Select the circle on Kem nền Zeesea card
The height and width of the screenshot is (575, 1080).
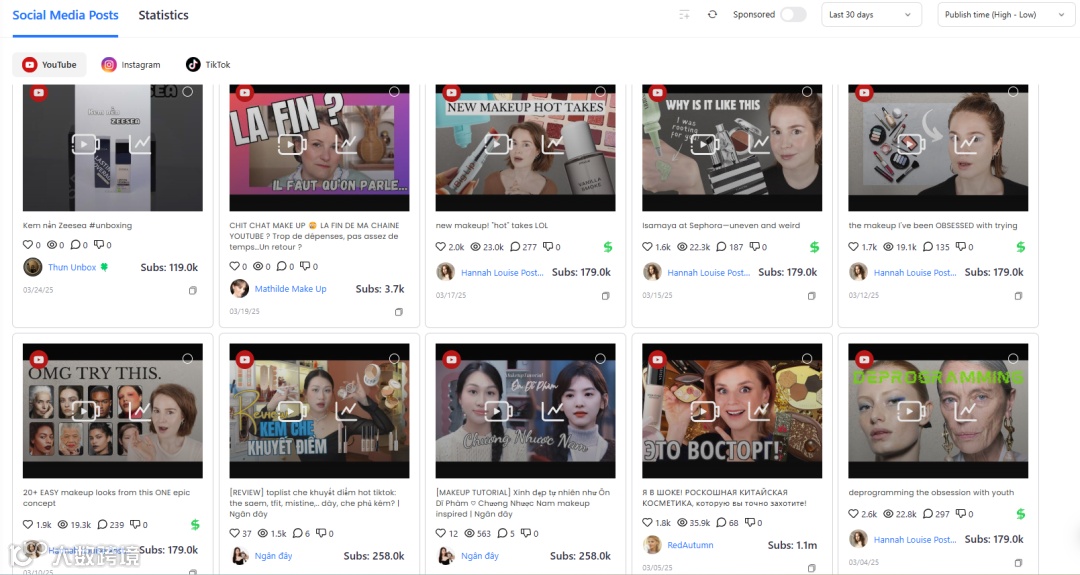(187, 92)
